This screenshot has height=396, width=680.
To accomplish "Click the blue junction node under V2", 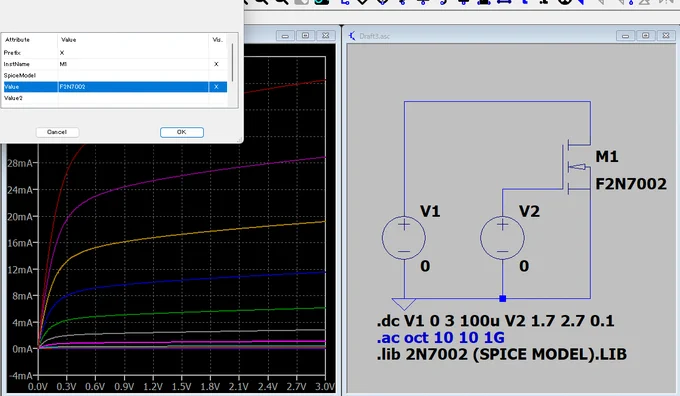I will (503, 298).
